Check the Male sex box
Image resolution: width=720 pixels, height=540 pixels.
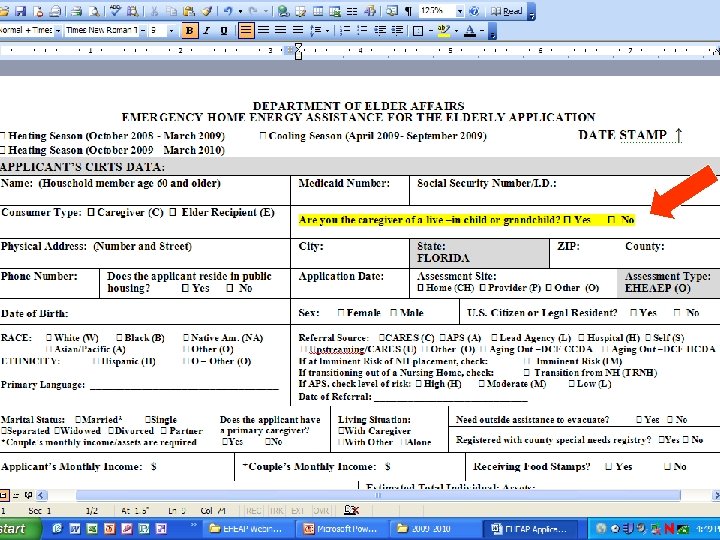[x=394, y=313]
